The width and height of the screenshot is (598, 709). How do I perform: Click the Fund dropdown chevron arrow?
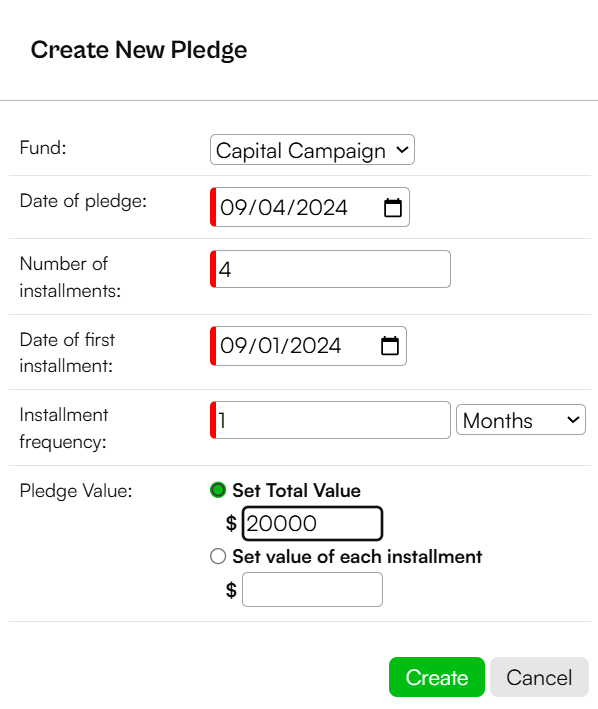point(402,150)
